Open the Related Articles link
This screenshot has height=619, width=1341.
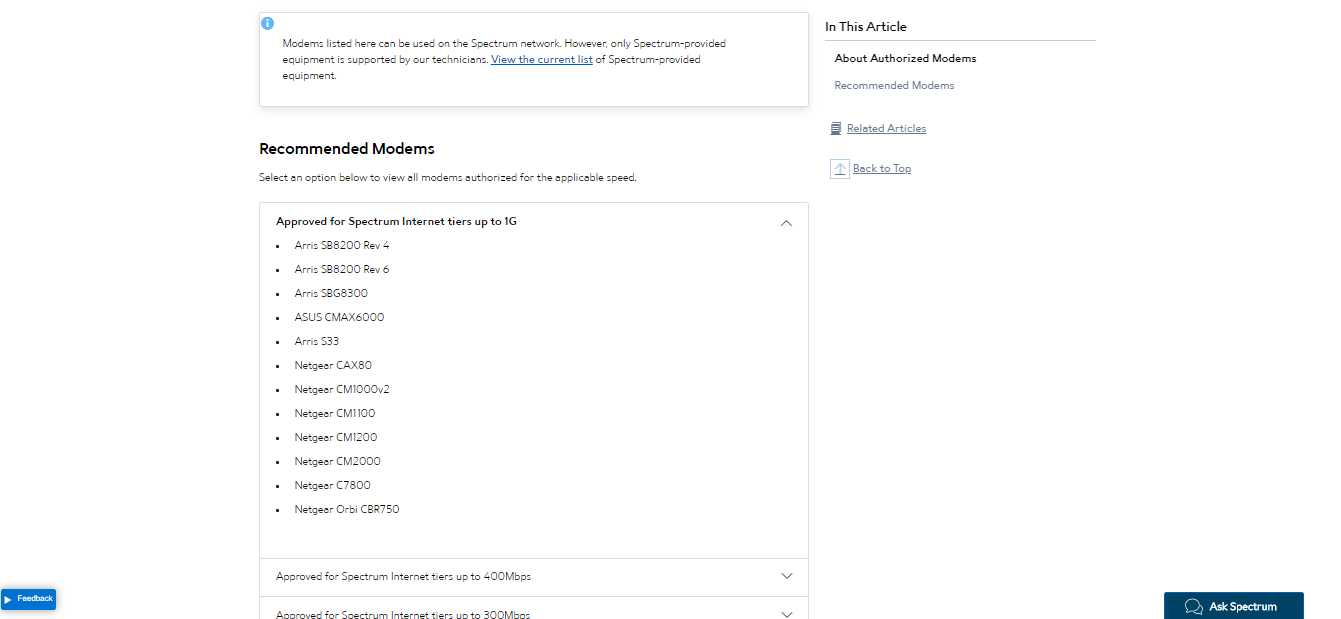[886, 128]
